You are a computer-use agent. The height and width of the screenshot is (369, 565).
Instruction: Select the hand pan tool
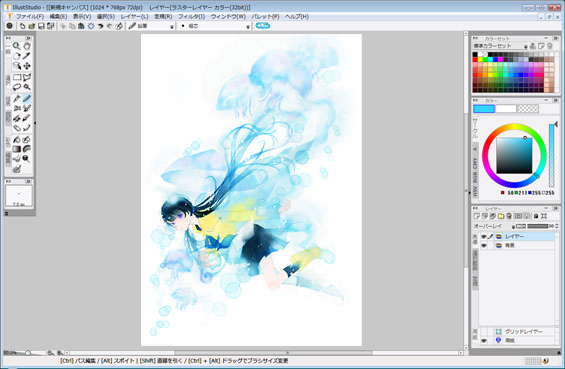27,46
